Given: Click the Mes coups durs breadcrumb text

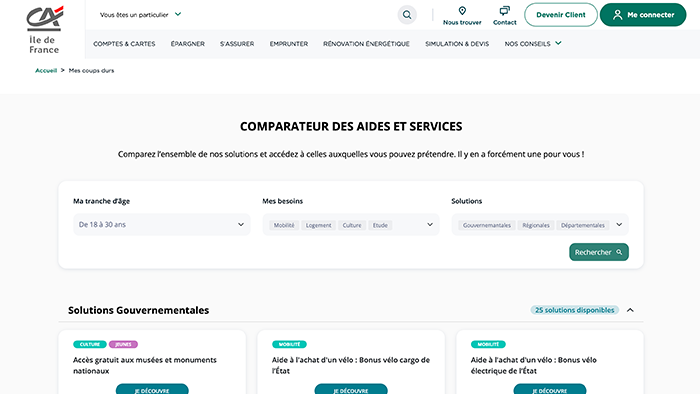Looking at the screenshot, I should (x=92, y=71).
